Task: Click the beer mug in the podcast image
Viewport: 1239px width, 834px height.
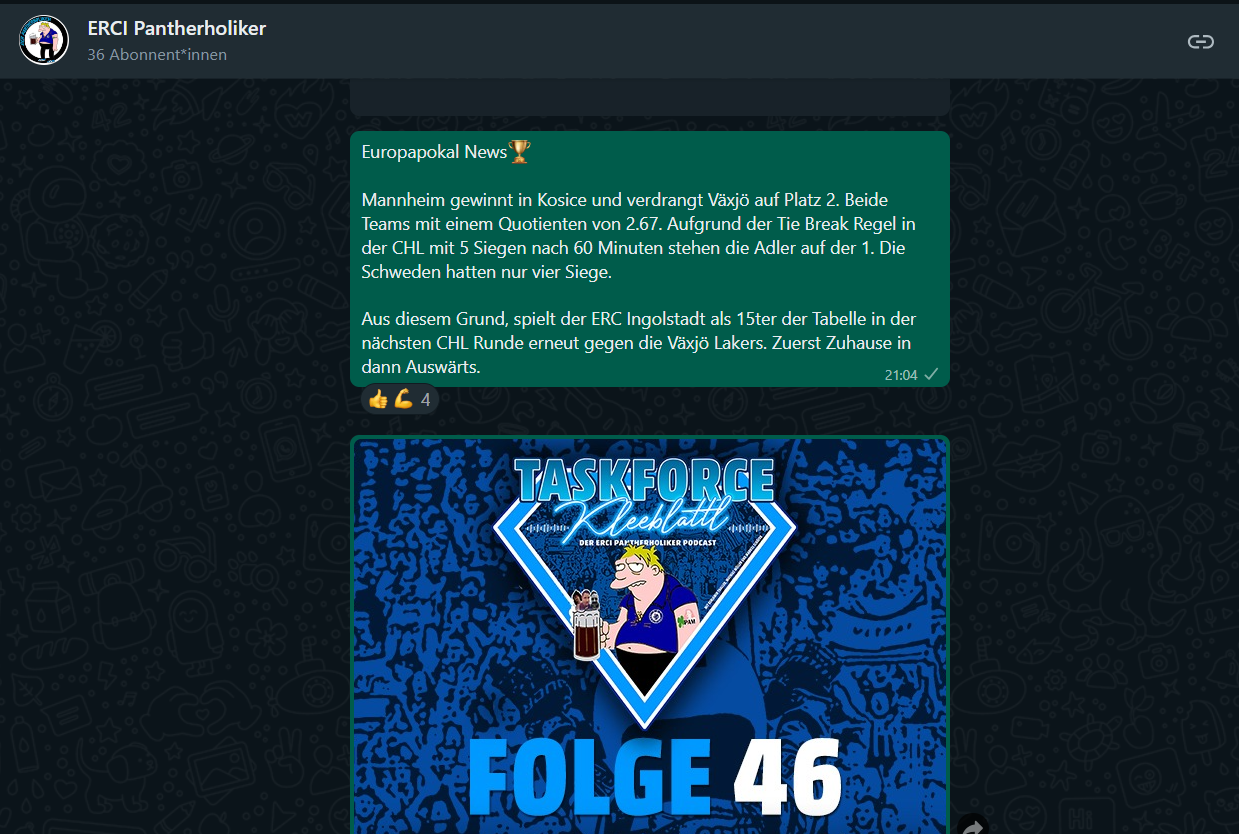Action: (589, 625)
